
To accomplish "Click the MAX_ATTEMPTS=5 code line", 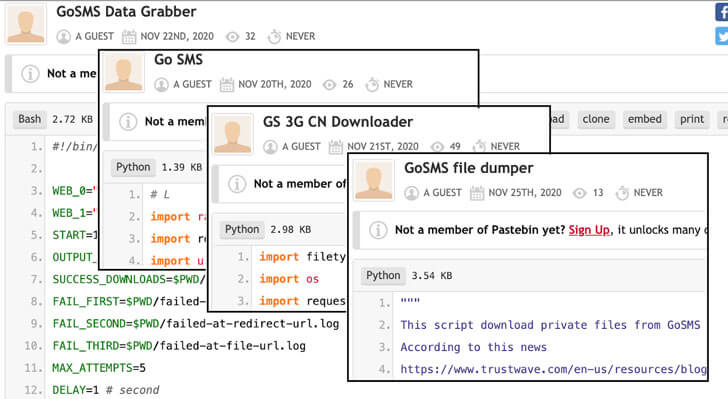I will (x=99, y=368).
